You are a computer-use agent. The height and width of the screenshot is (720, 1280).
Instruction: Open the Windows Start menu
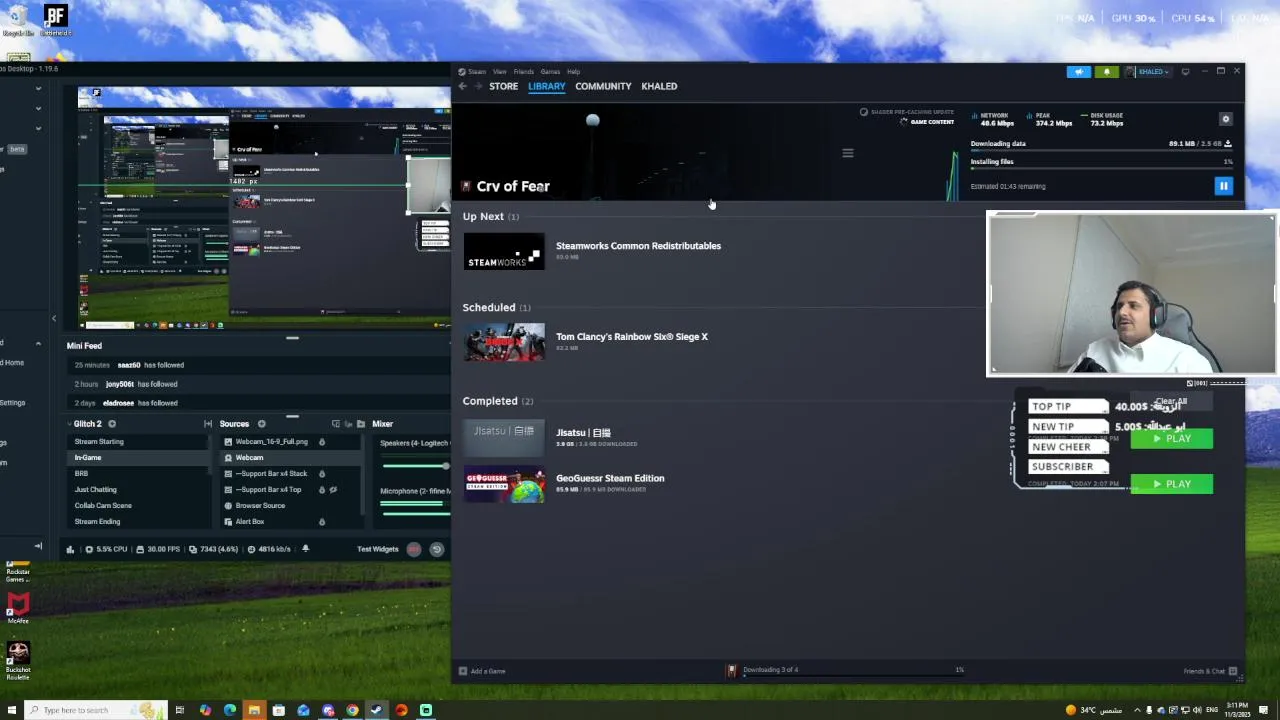click(x=11, y=710)
